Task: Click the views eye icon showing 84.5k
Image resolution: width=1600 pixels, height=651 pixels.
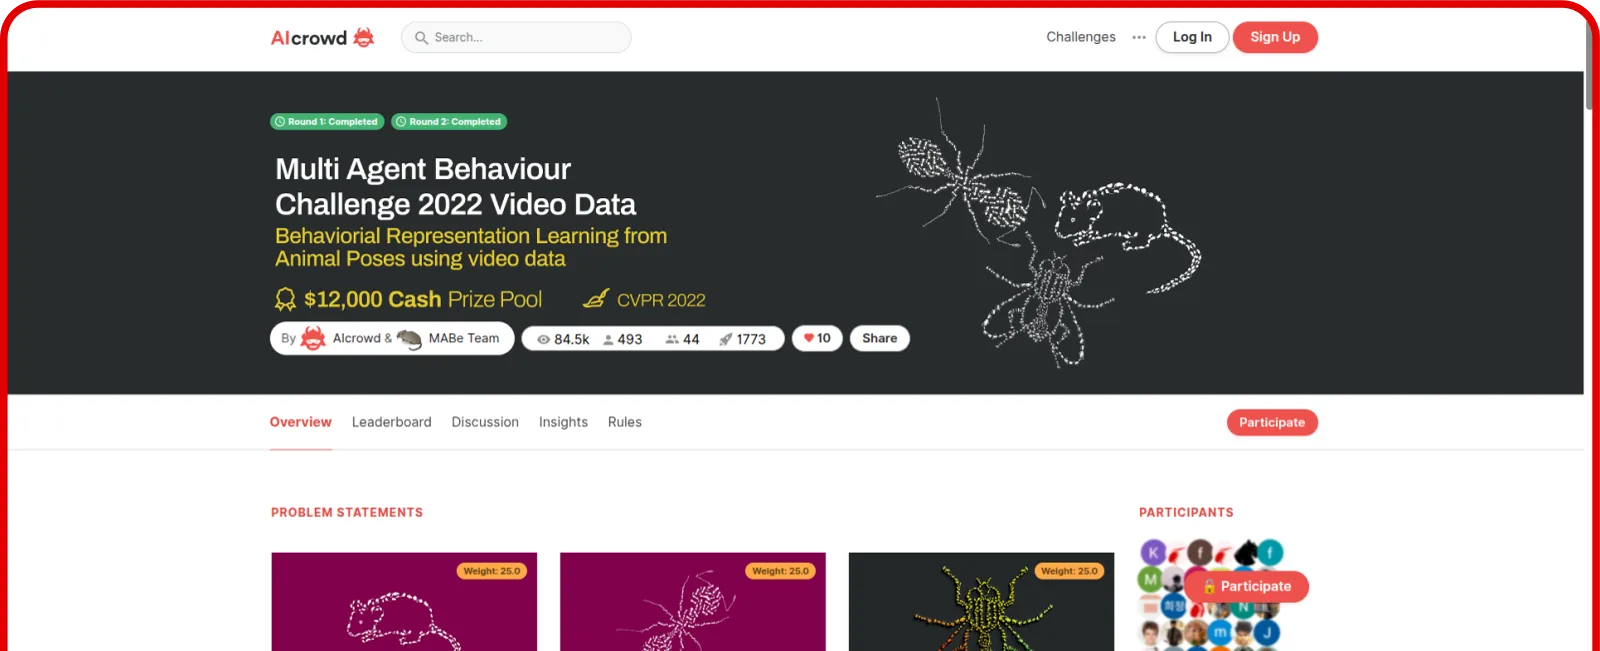Action: pos(543,339)
